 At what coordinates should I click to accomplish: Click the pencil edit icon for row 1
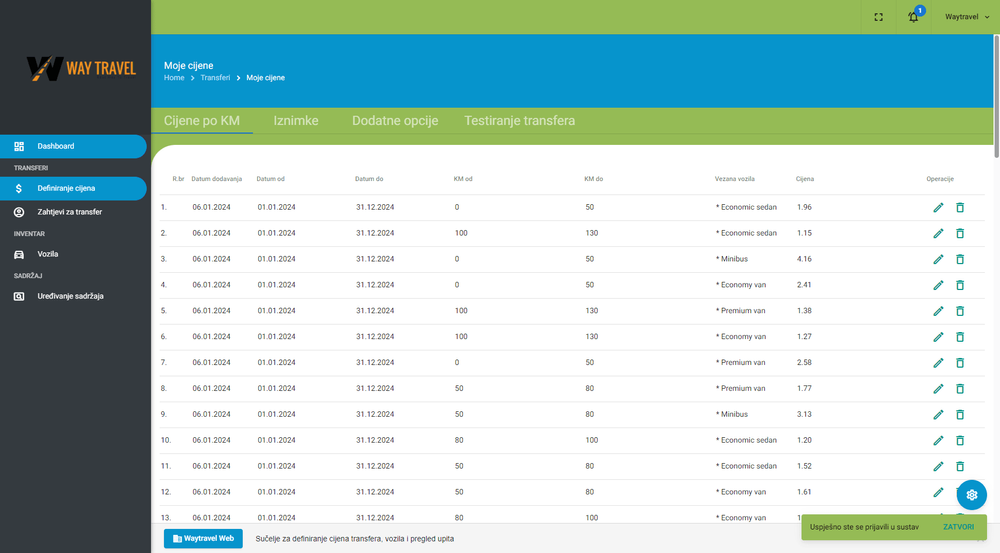click(938, 207)
